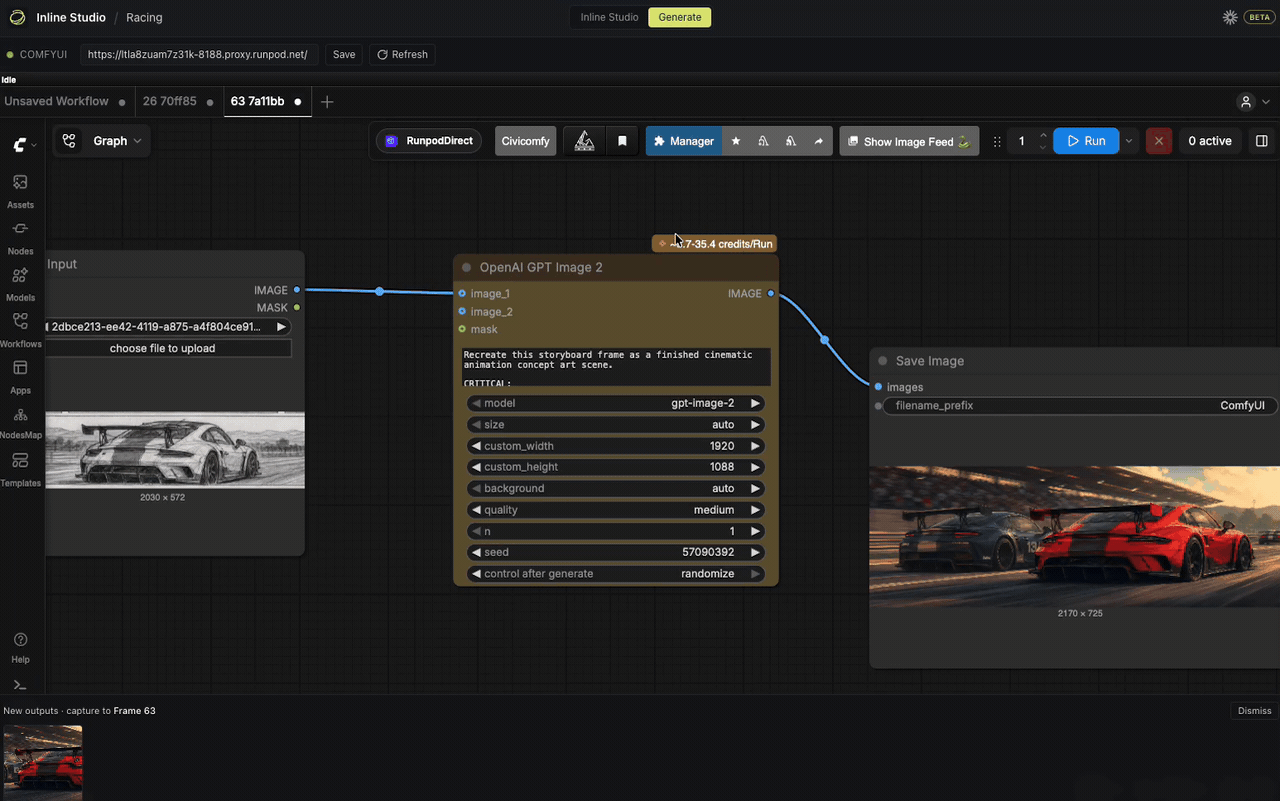
Task: Open the Nodes library panel
Action: (20, 237)
